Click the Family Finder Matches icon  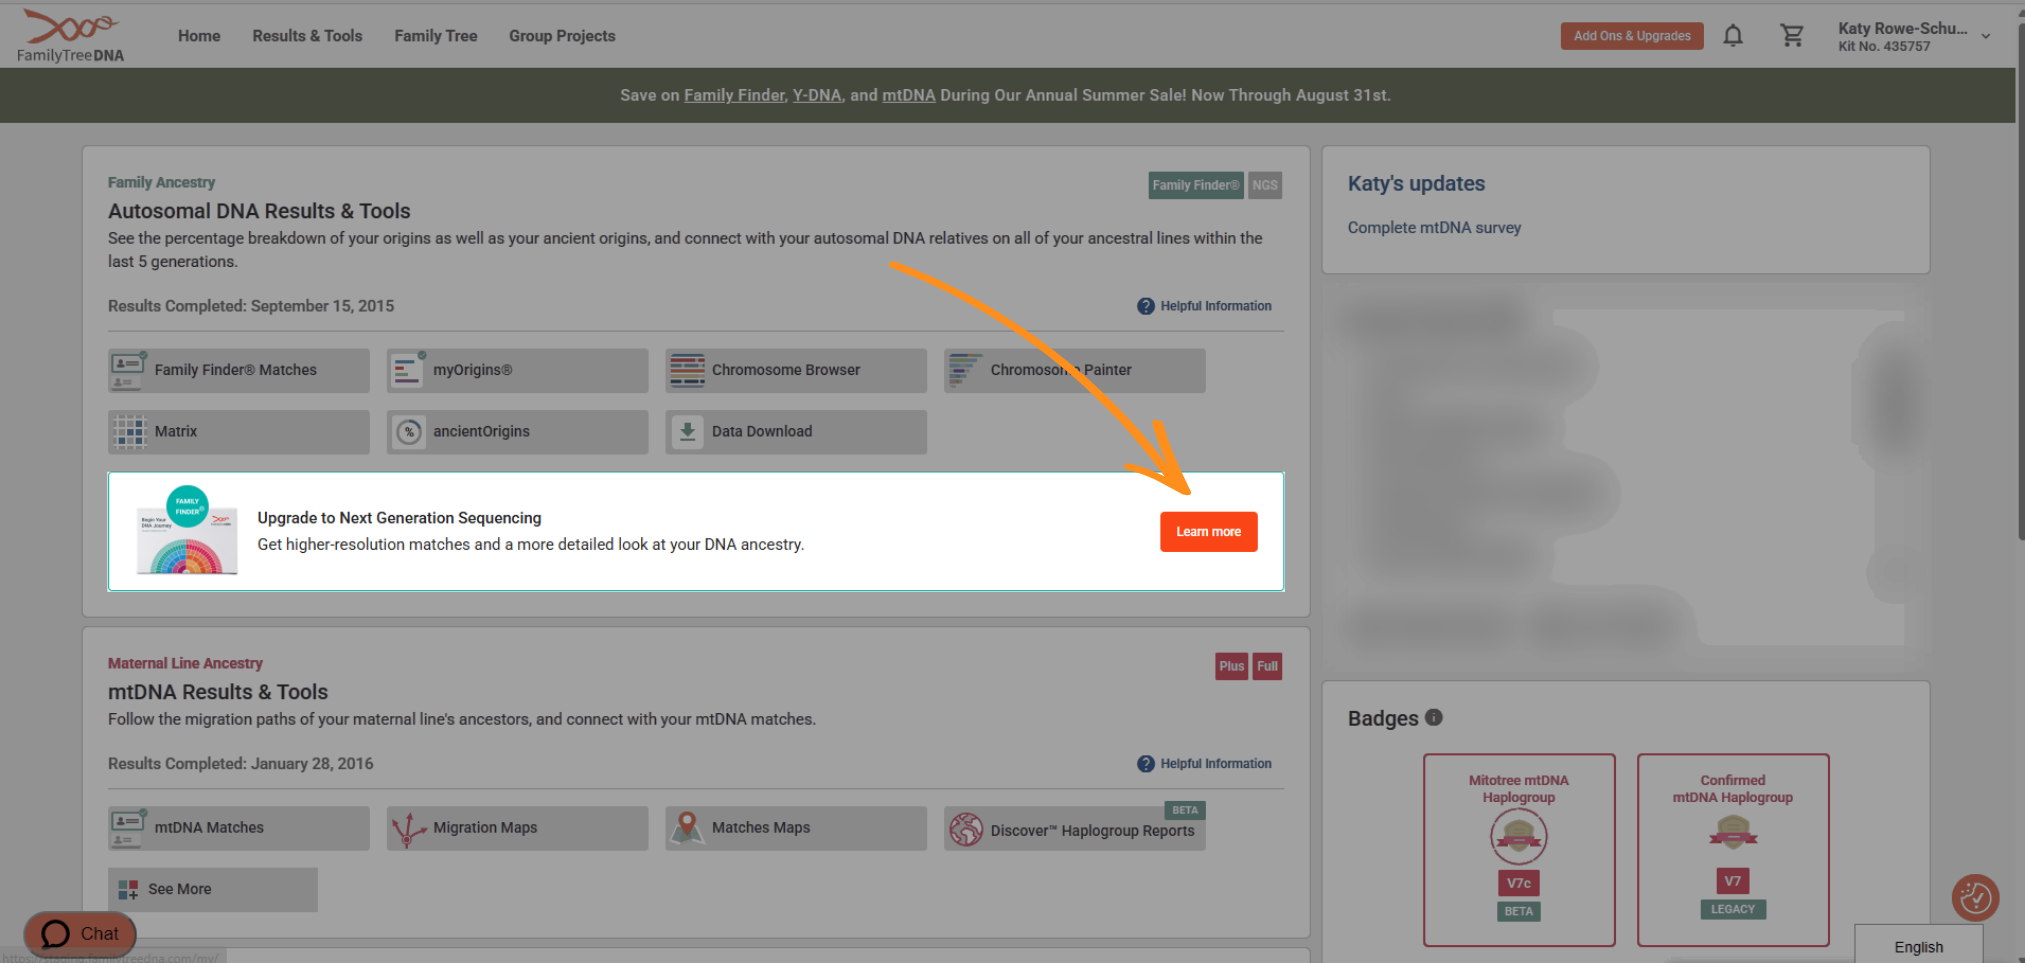tap(128, 370)
